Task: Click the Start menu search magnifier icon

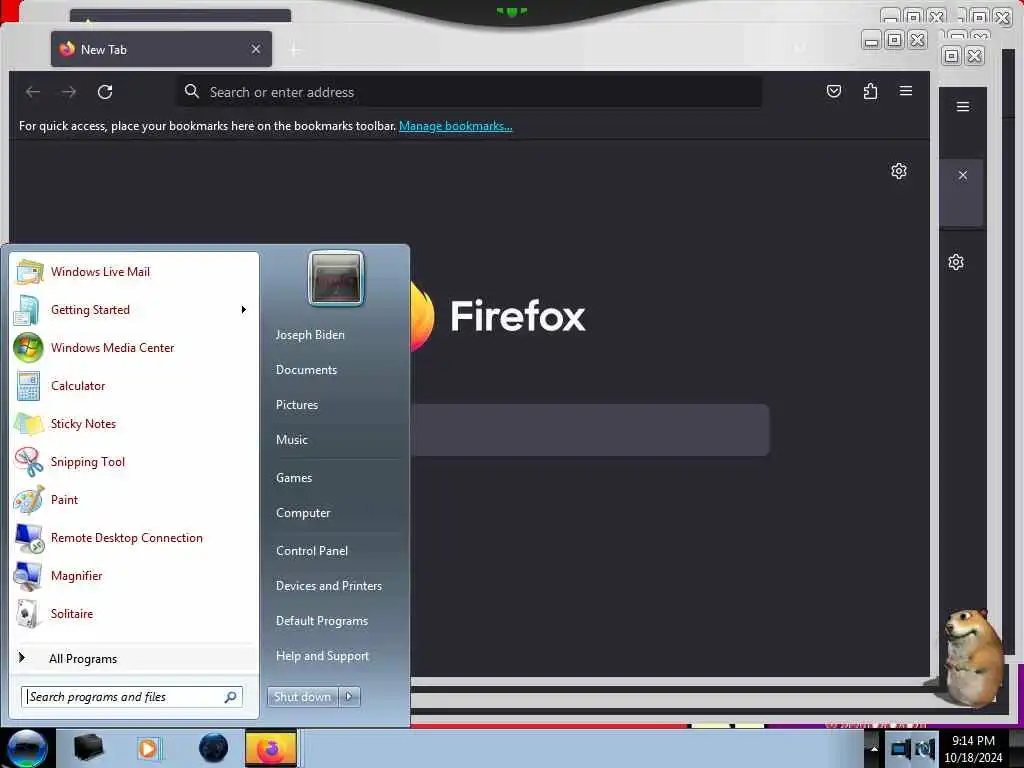Action: pos(231,697)
